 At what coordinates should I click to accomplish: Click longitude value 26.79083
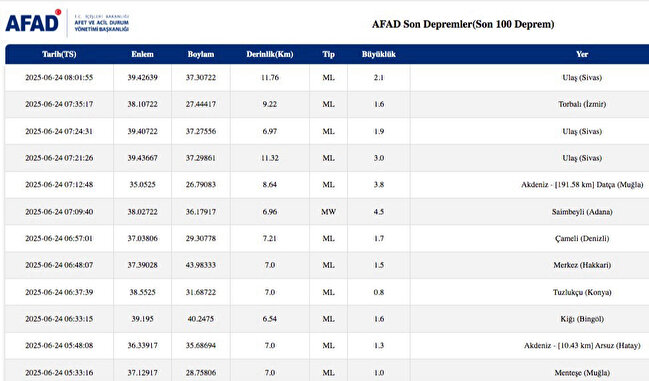coord(201,185)
